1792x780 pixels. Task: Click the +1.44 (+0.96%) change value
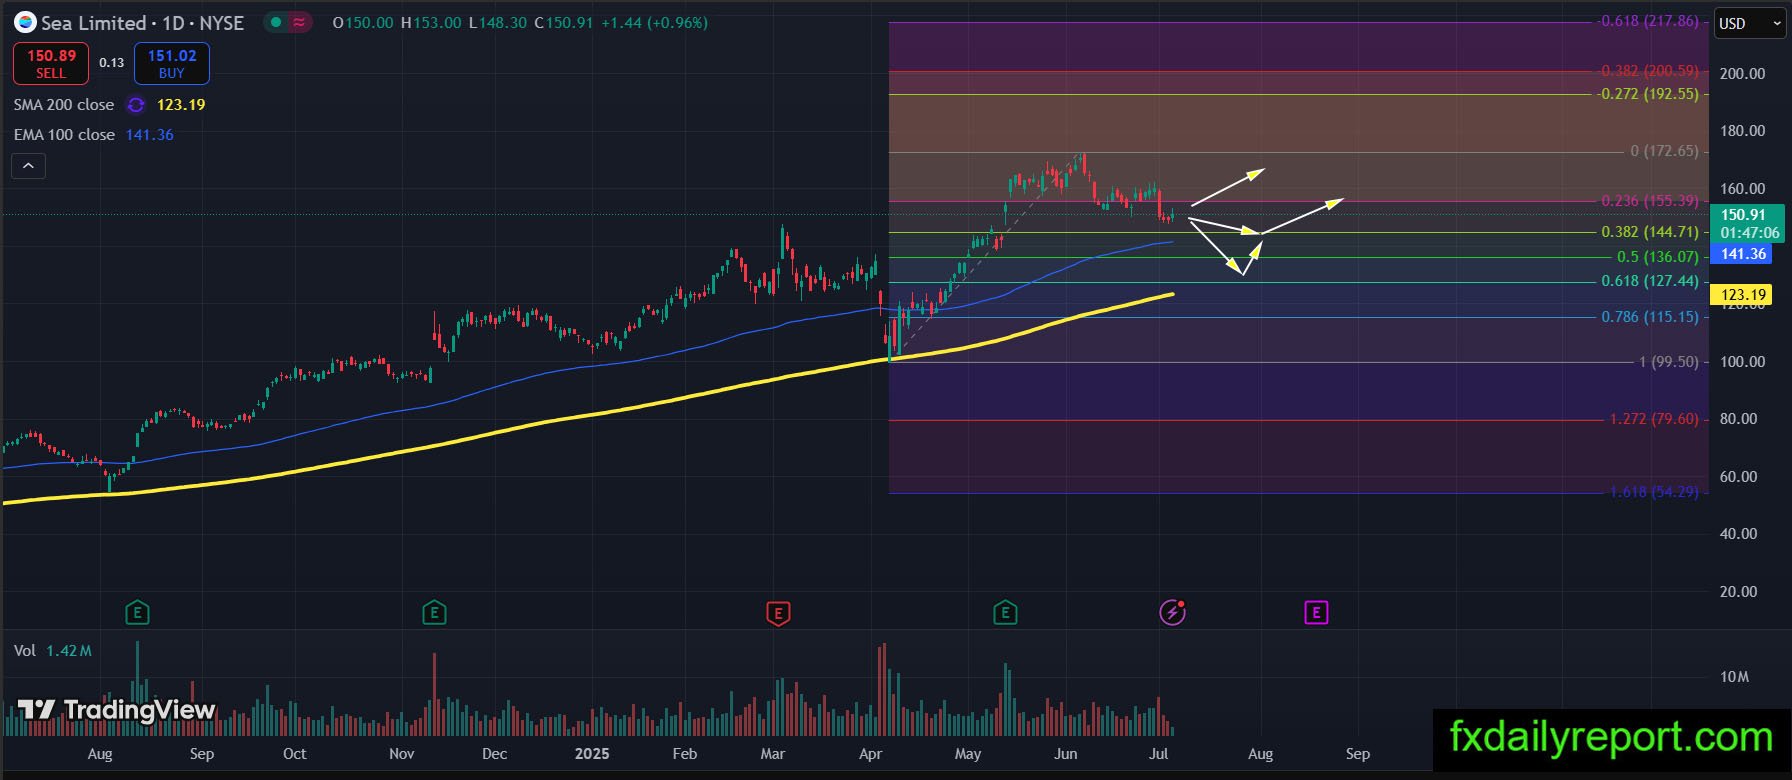click(654, 23)
